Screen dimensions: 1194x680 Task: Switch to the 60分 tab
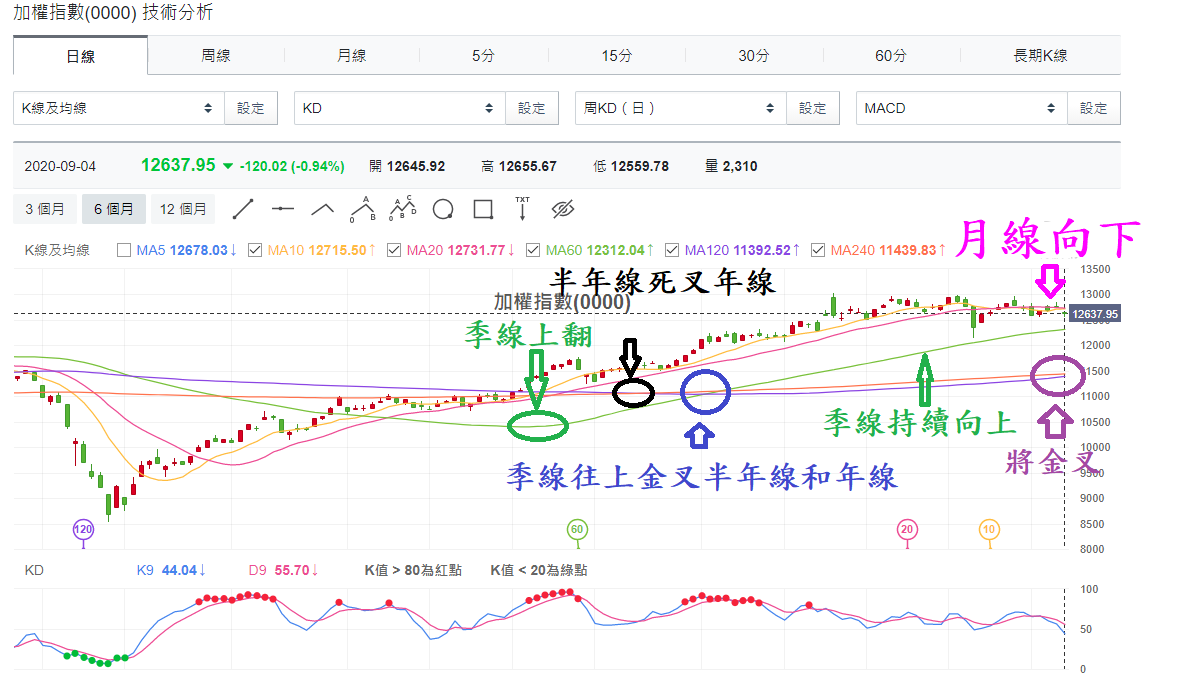pos(891,56)
